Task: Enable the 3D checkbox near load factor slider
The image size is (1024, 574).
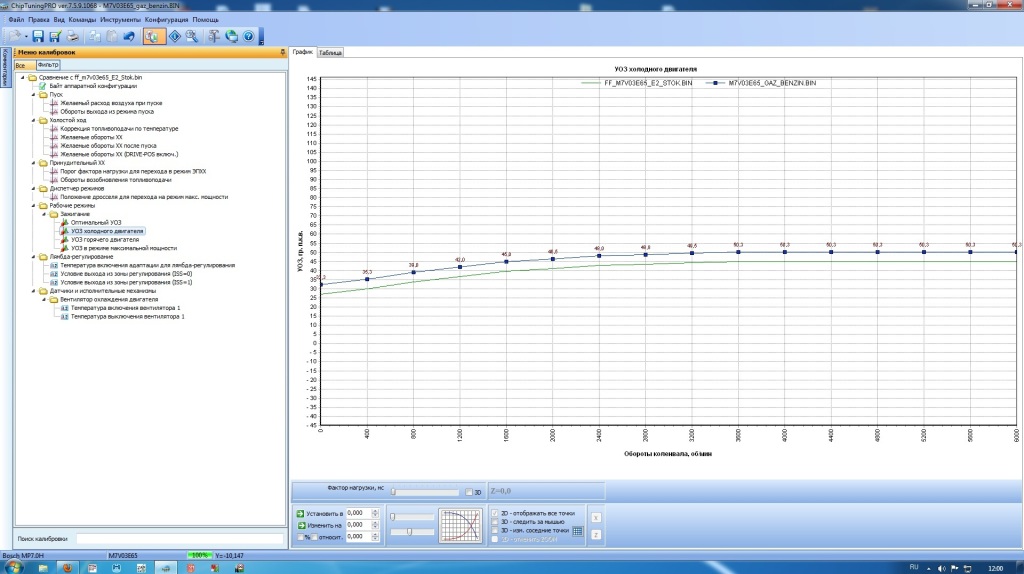Action: click(469, 492)
